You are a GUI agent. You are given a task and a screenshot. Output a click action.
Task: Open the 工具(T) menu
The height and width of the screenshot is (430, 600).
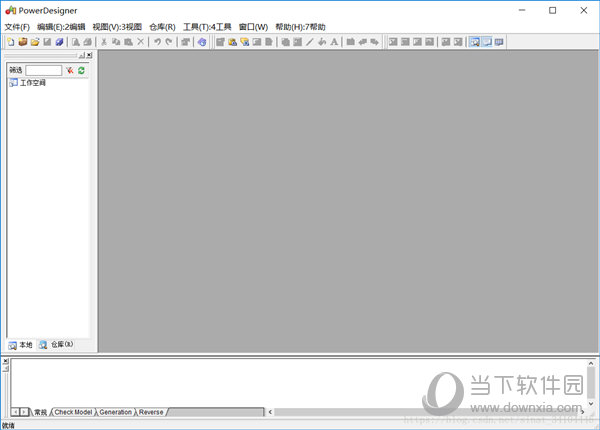coord(207,27)
